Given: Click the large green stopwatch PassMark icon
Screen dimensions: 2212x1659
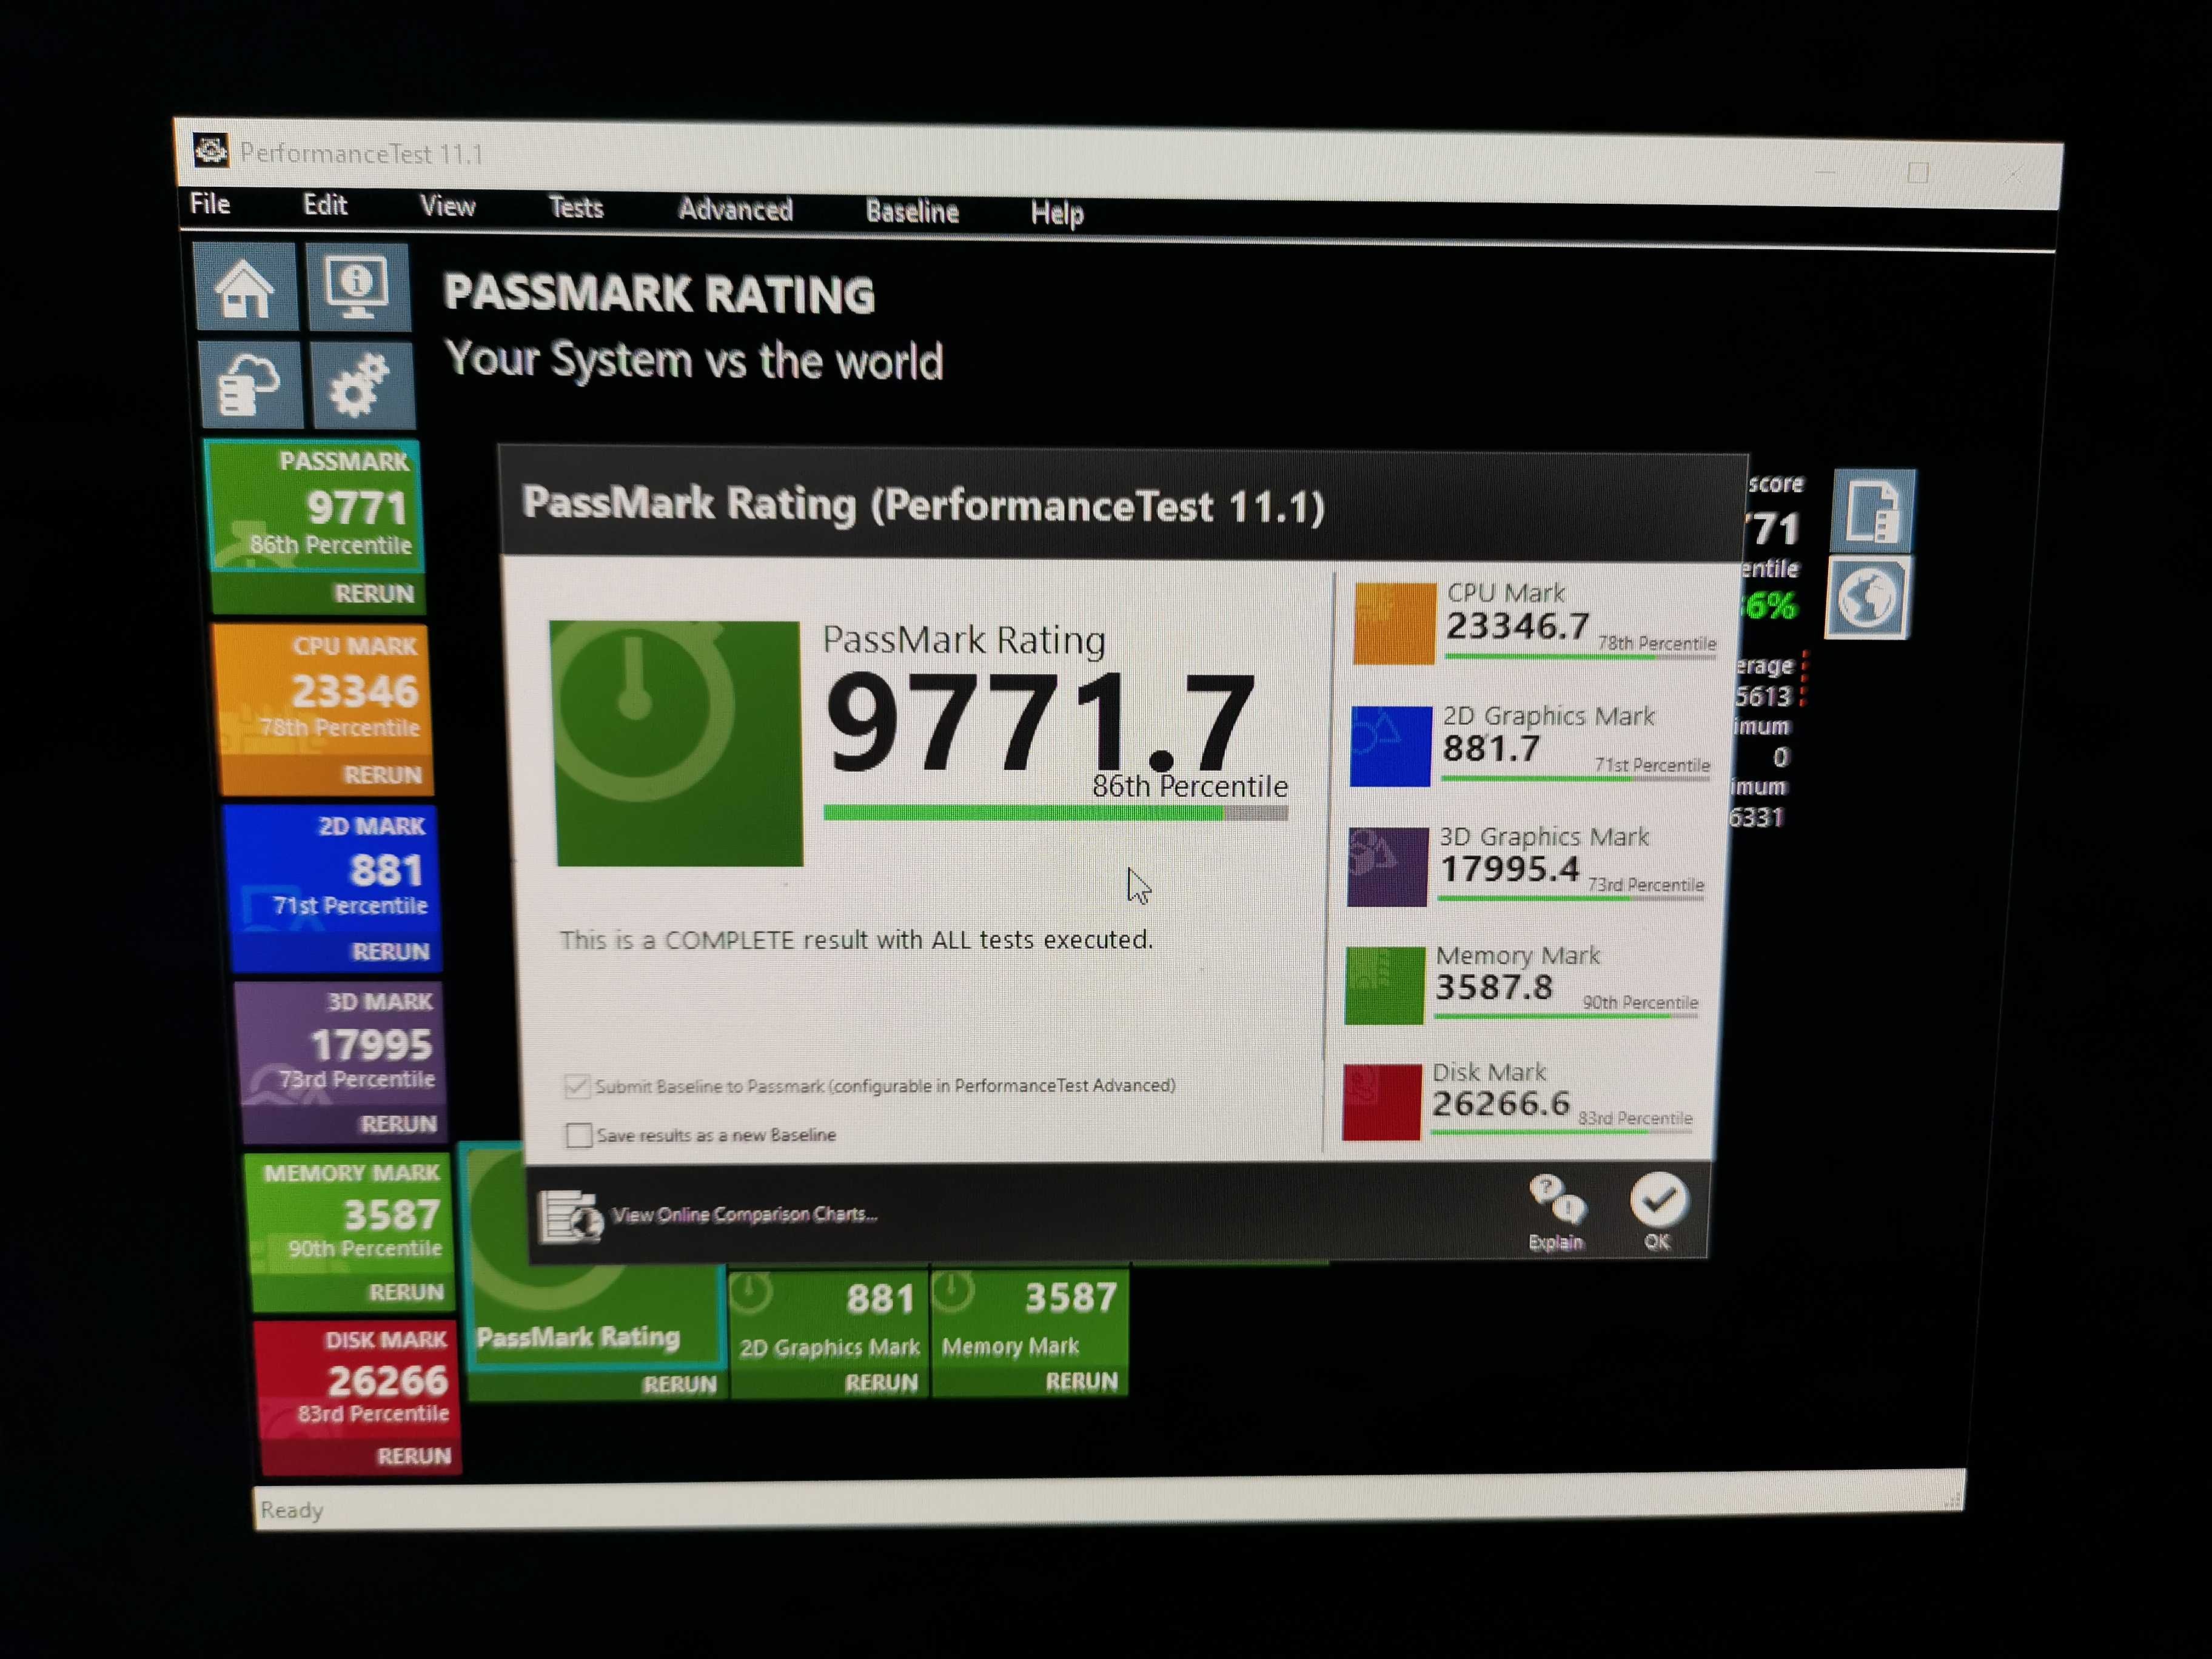Looking at the screenshot, I should point(678,743).
